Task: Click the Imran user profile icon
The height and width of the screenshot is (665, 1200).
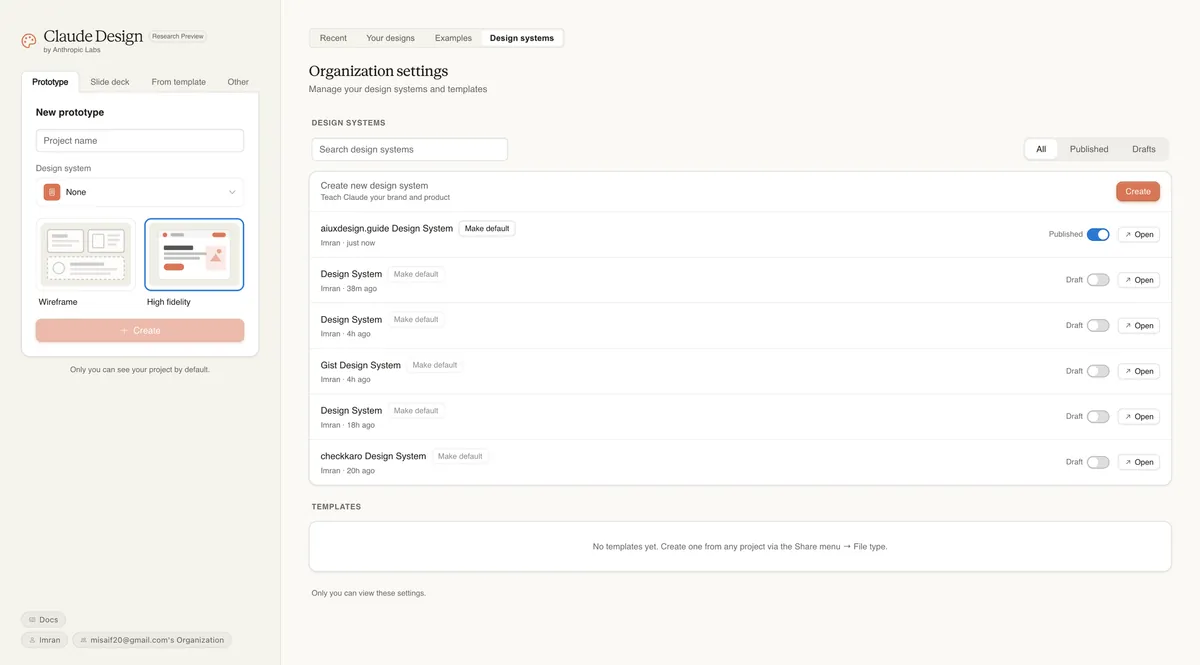Action: [x=32, y=640]
